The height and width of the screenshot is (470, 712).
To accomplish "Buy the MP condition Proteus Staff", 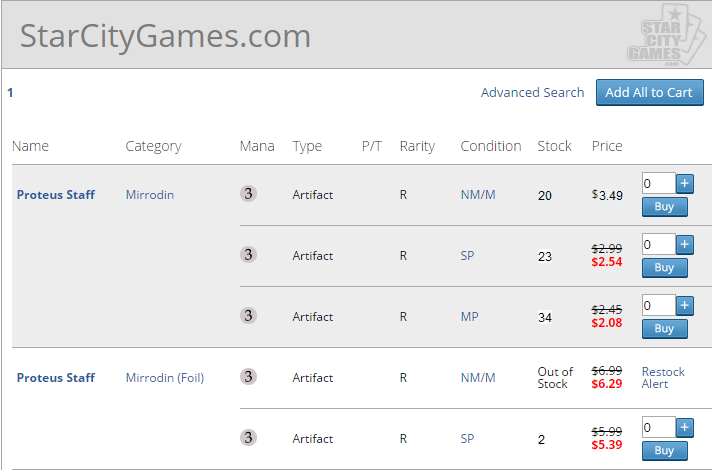I will point(664,328).
